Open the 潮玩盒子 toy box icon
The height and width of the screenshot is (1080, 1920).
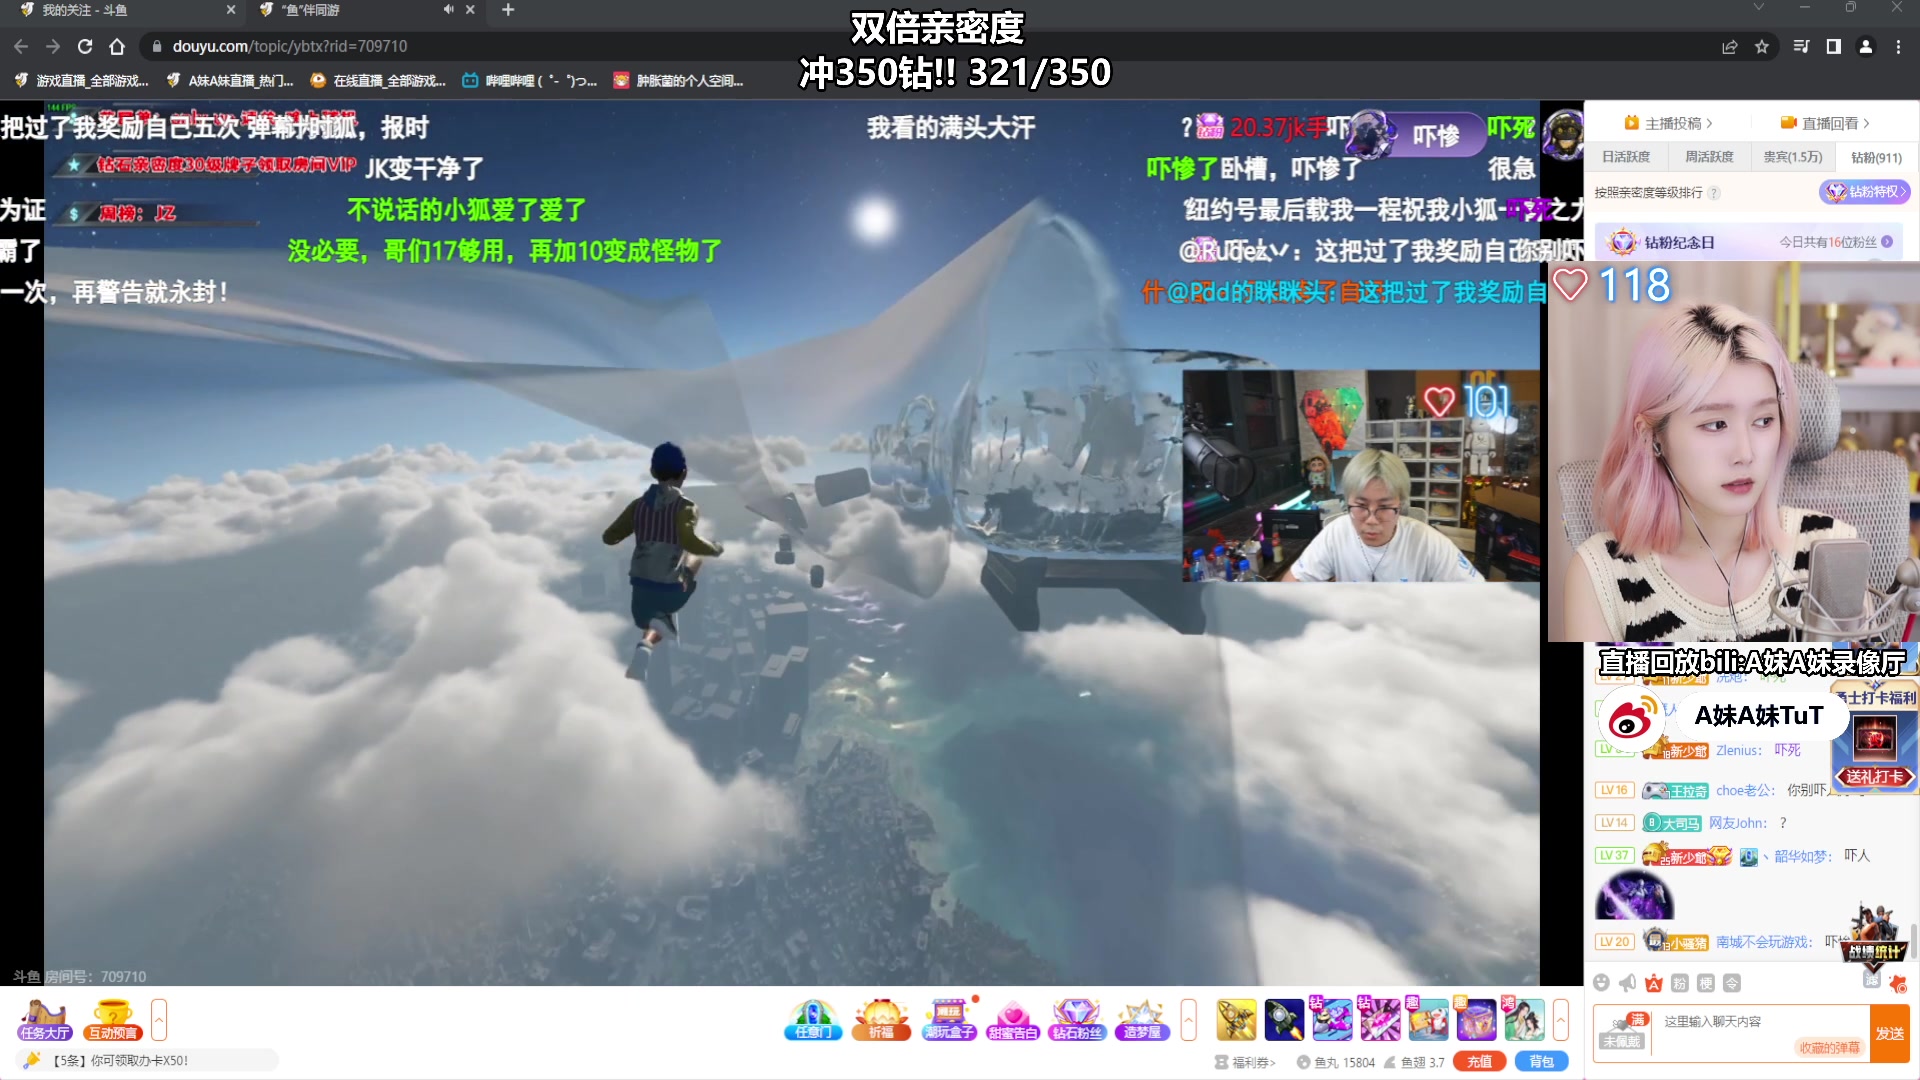pyautogui.click(x=949, y=1020)
